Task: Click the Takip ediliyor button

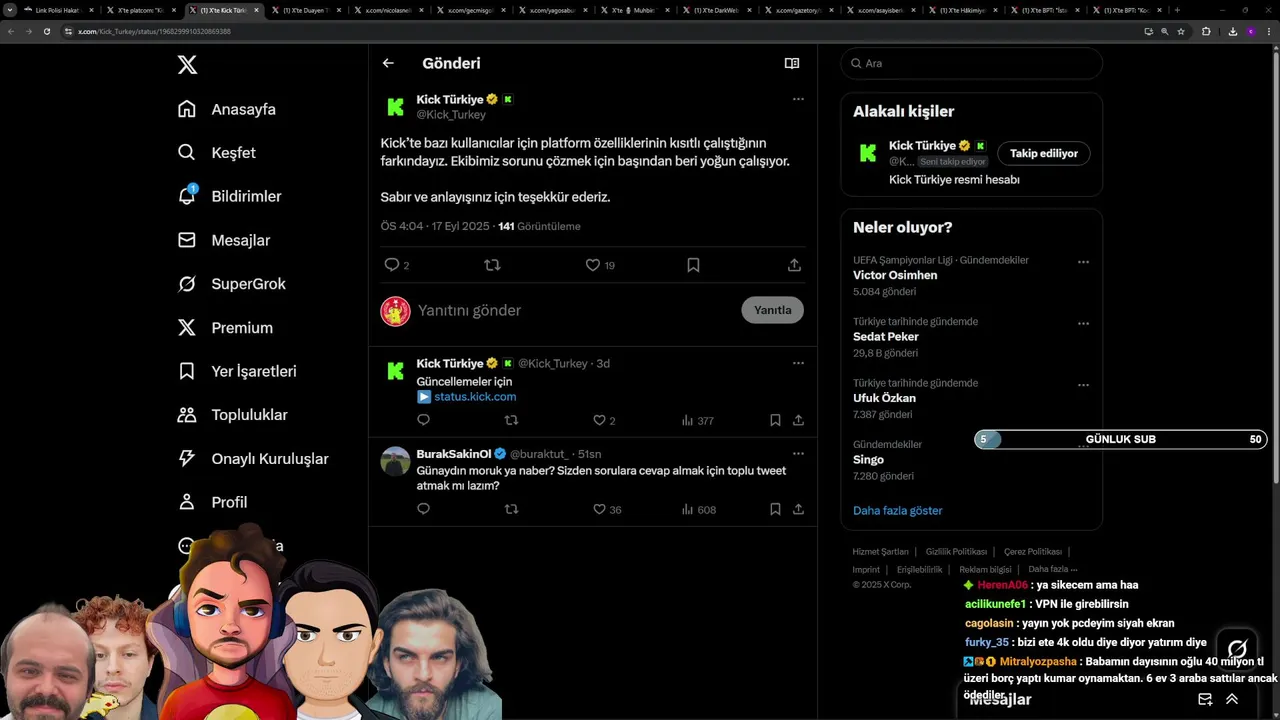Action: point(1043,153)
